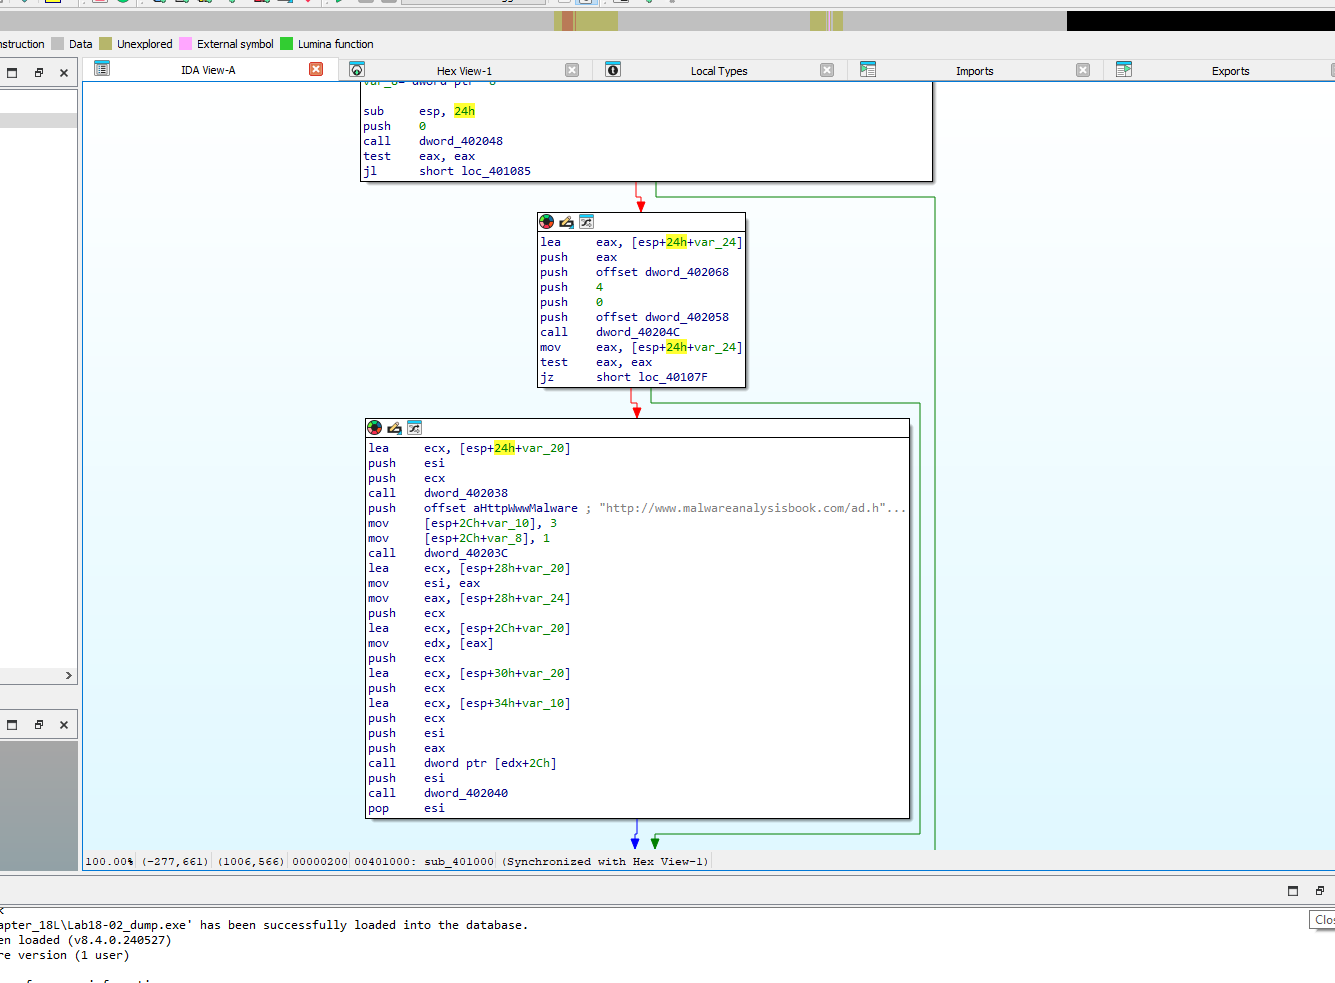Screen dimensions: 1335x983
Task: Close the upper left side panel
Action: [x=64, y=73]
